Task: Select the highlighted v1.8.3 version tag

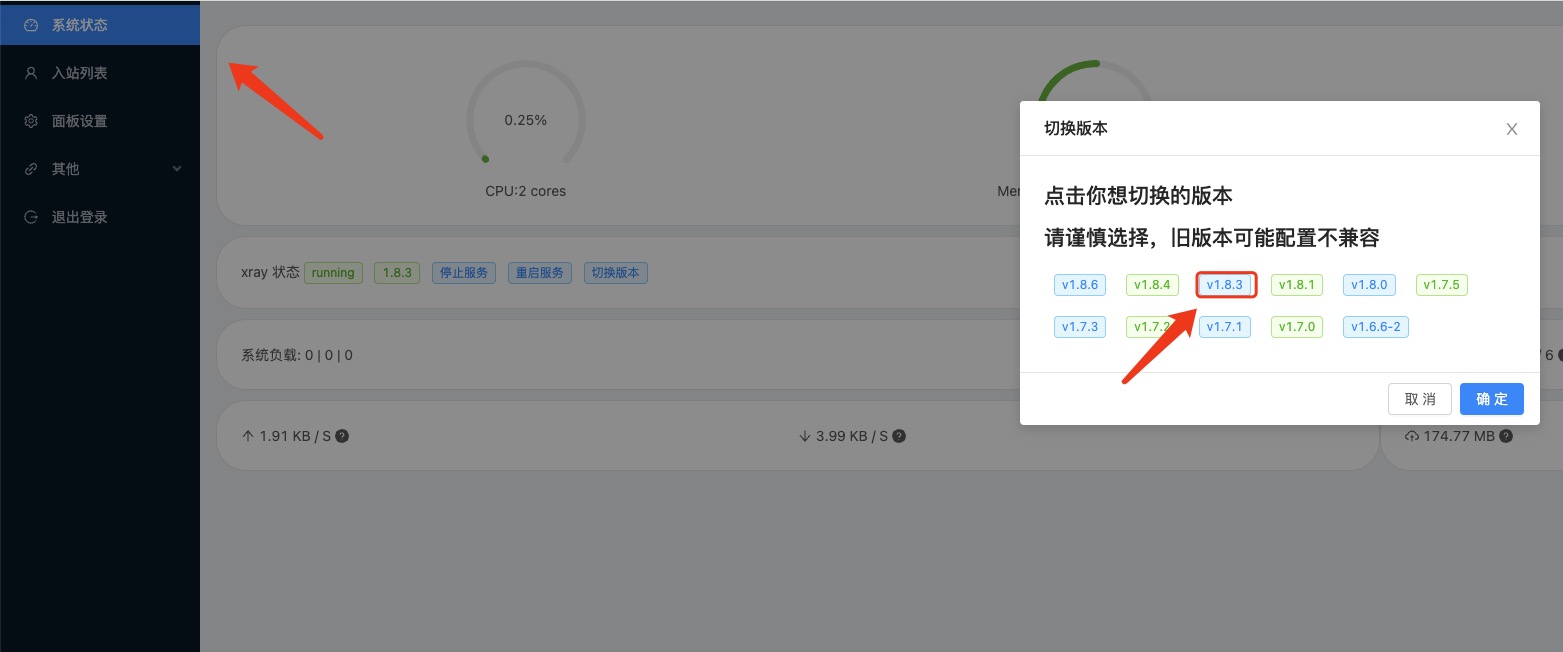Action: [x=1225, y=285]
